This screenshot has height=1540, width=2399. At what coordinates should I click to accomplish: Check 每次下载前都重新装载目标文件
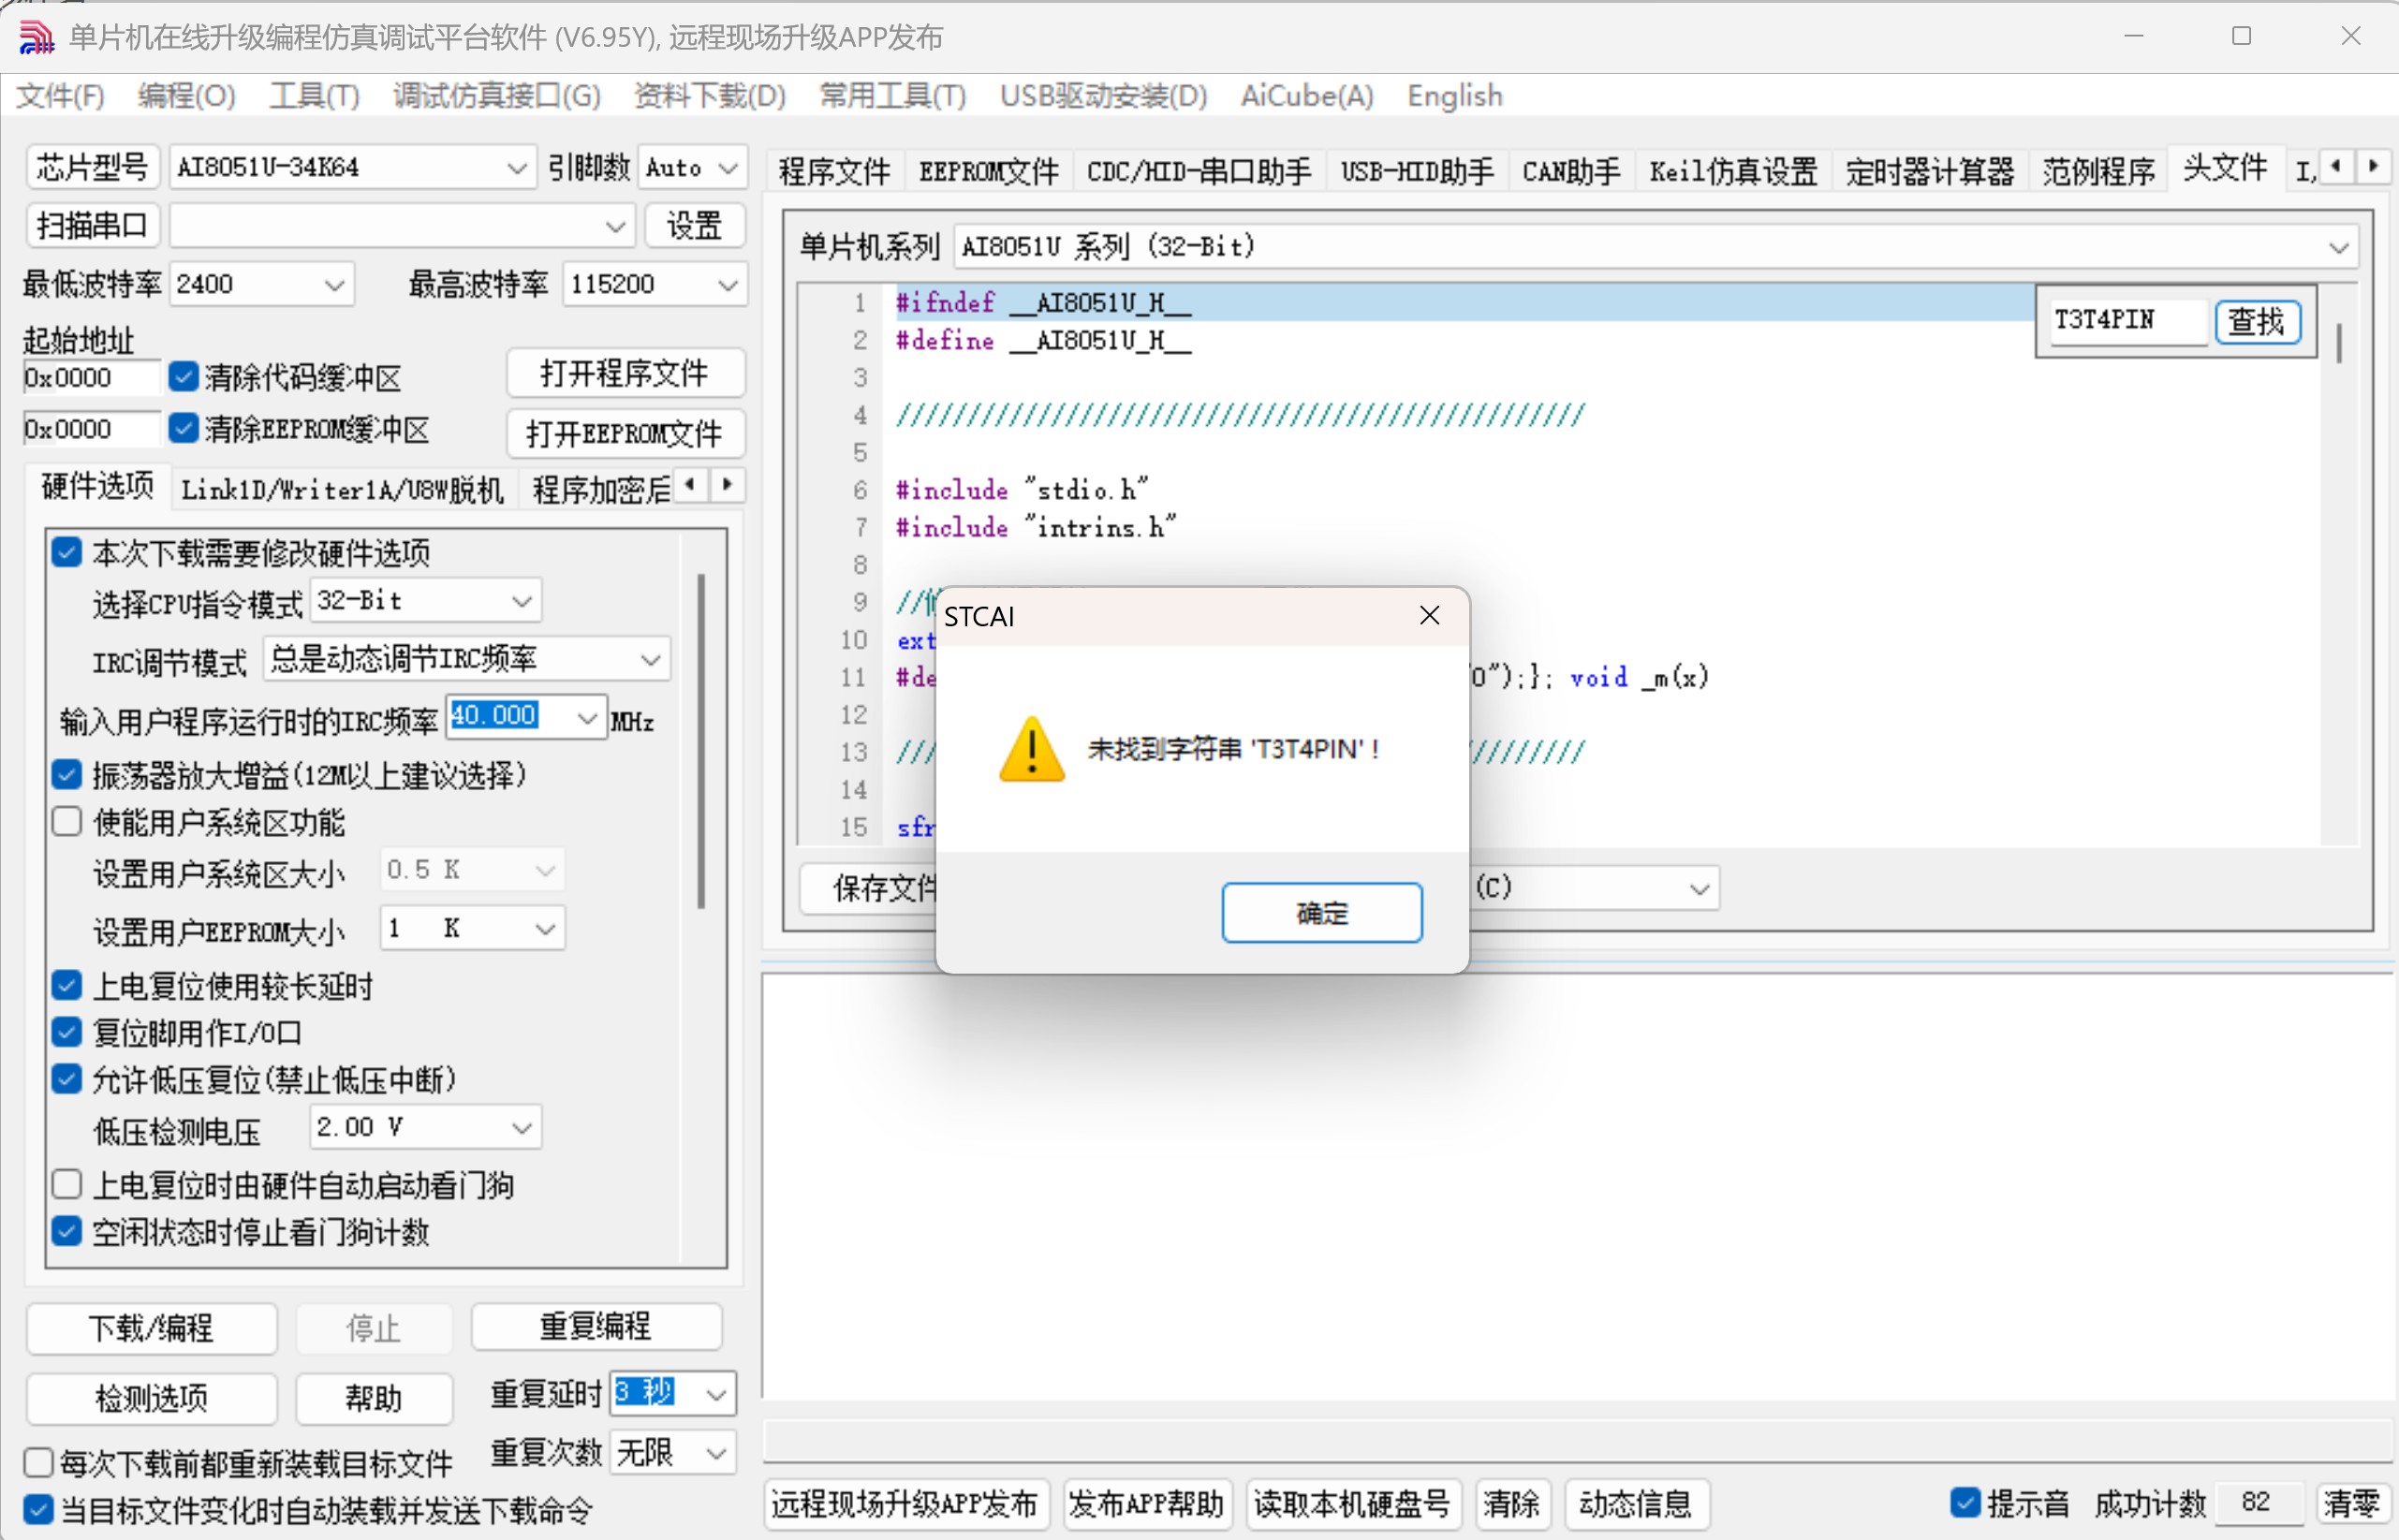point(38,1463)
